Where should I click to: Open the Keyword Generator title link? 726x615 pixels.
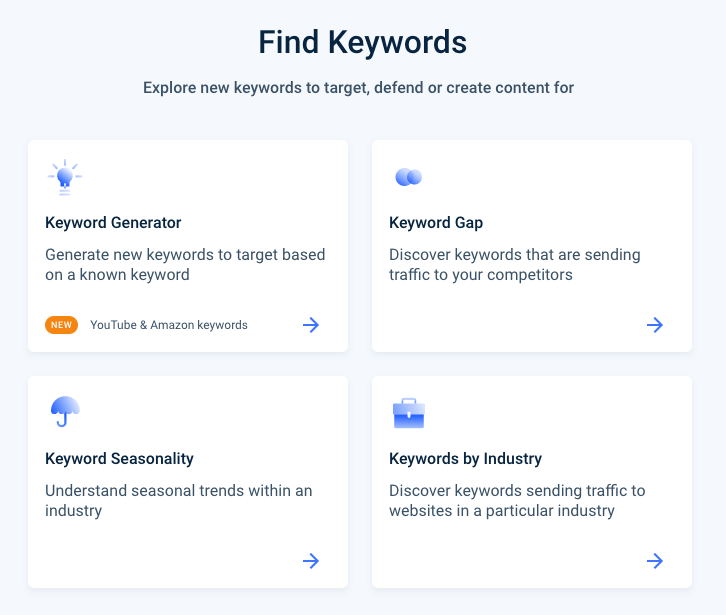coord(113,223)
